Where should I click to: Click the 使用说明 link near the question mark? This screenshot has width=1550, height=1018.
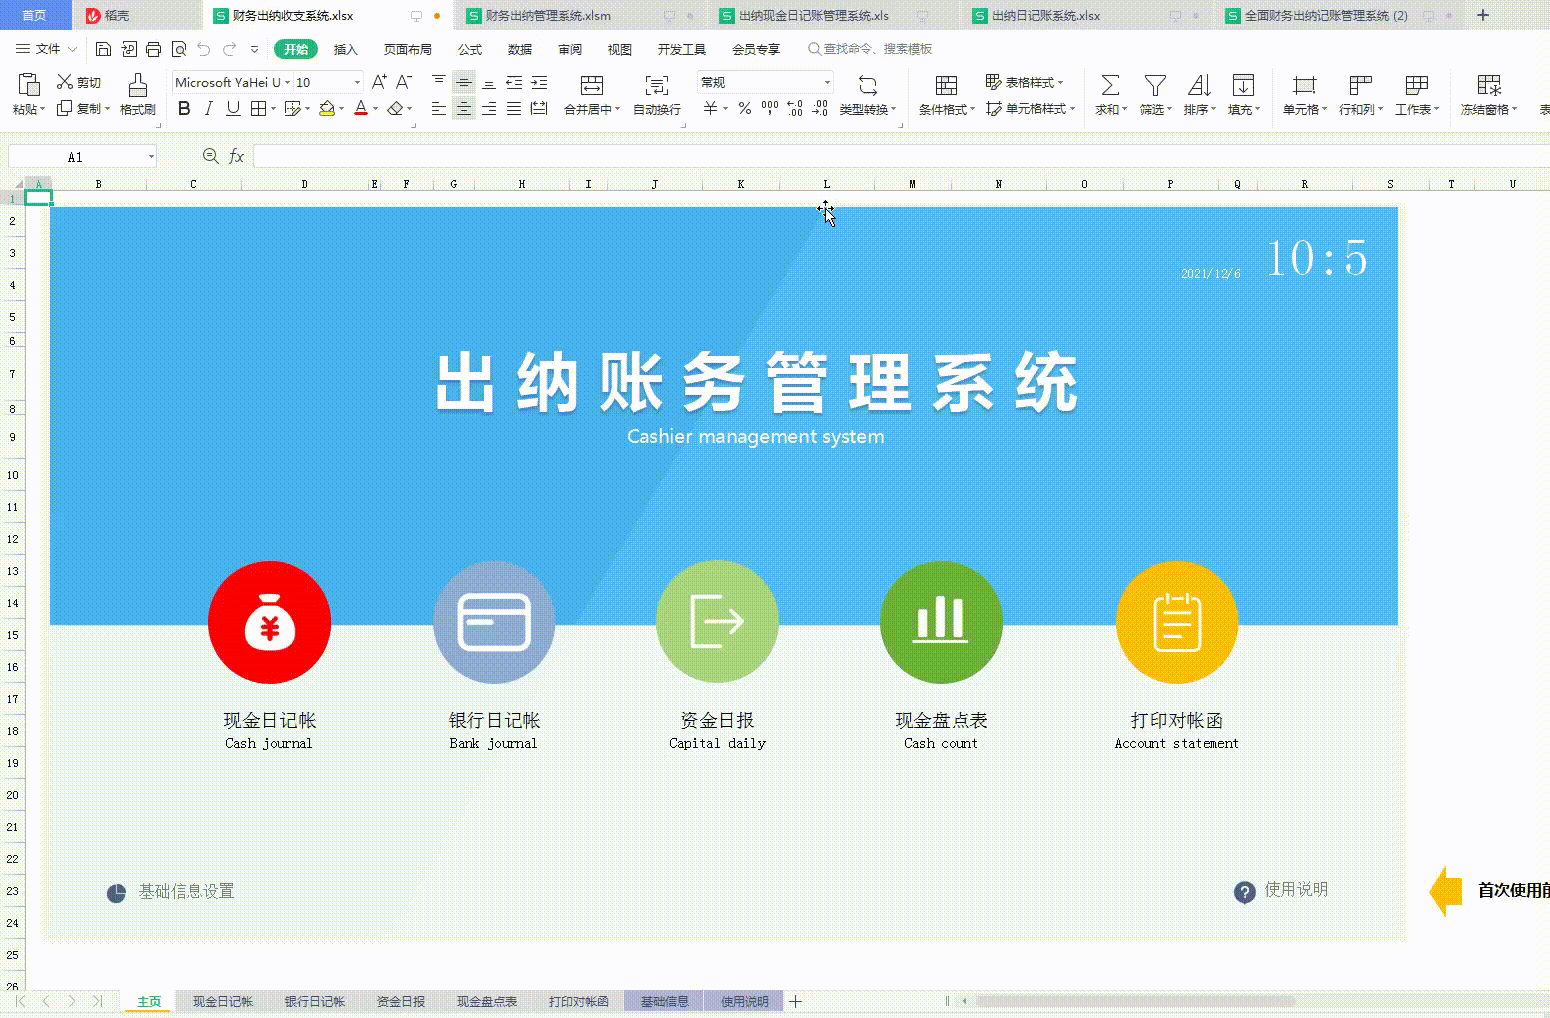1295,890
